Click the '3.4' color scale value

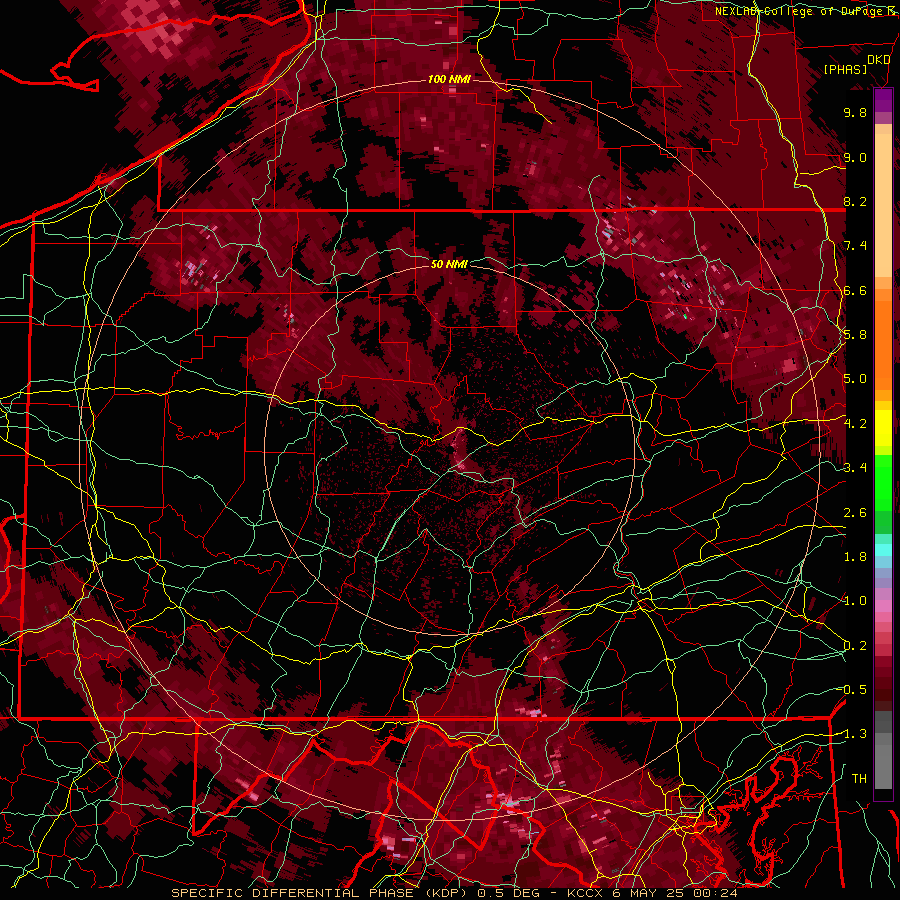855,468
